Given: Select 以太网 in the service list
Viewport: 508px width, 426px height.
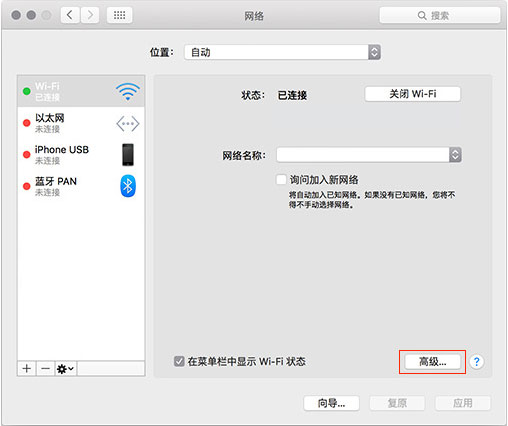Looking at the screenshot, I should click(x=81, y=123).
